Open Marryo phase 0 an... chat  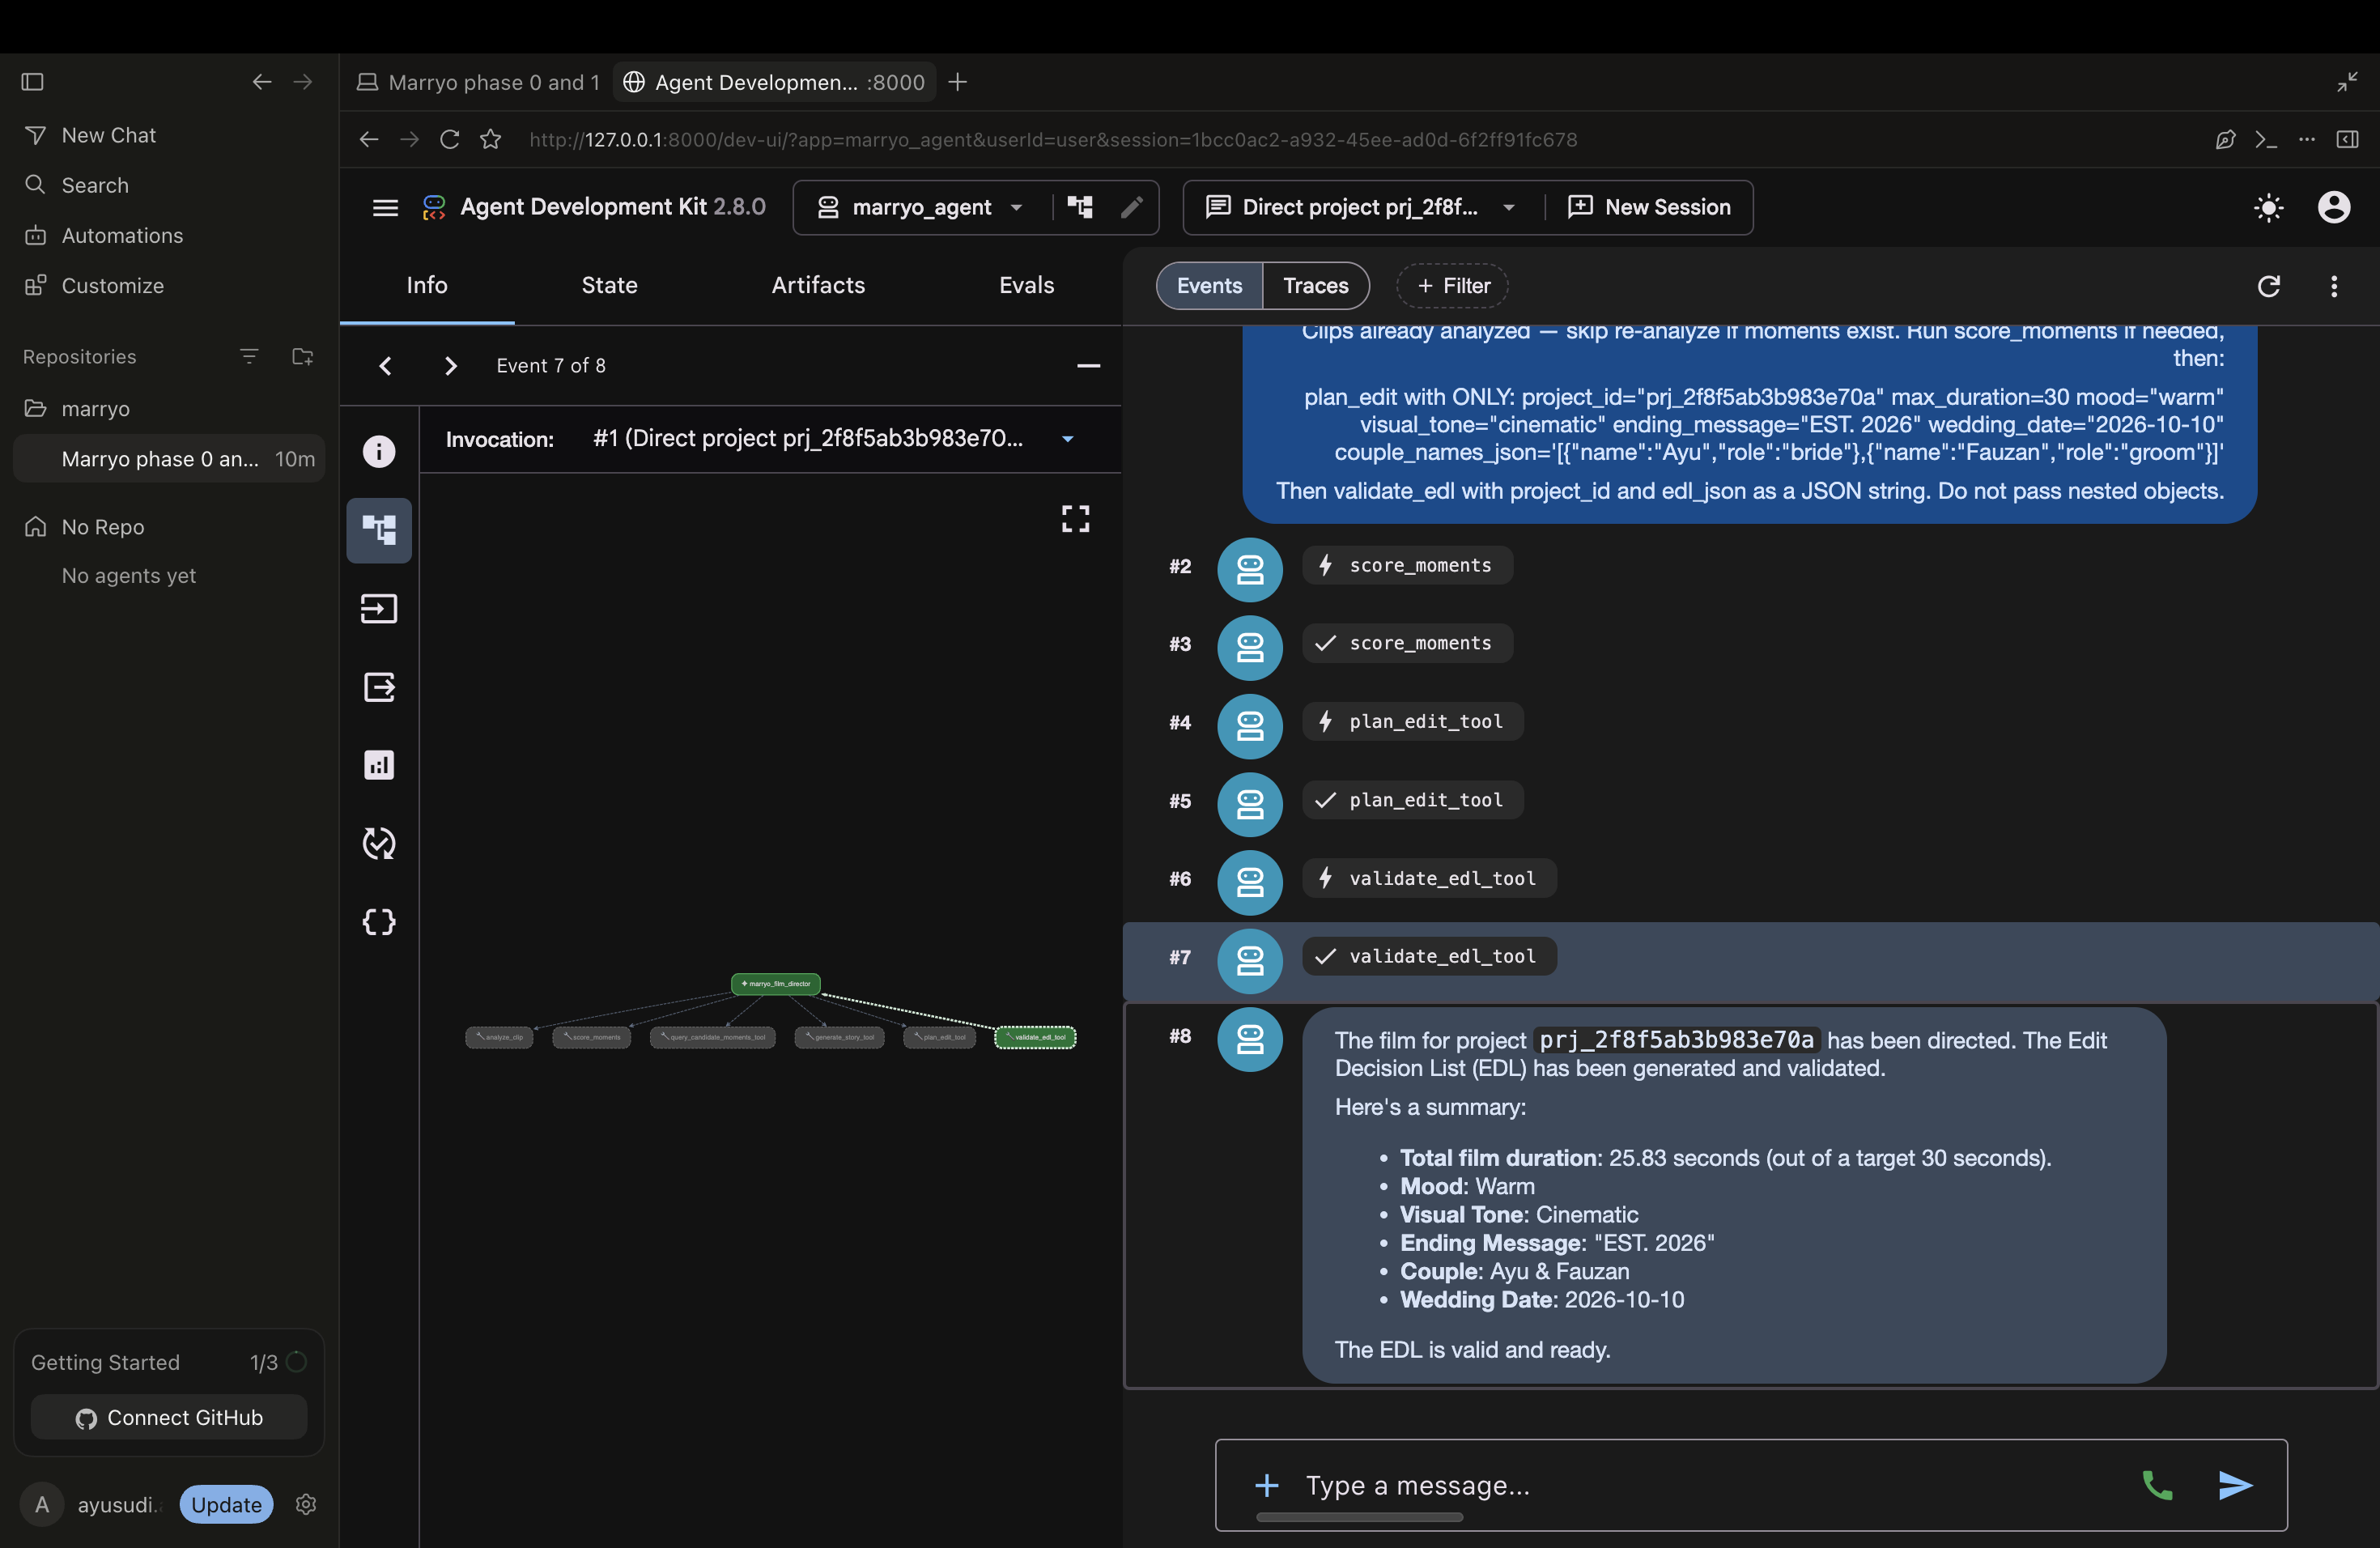pos(169,458)
